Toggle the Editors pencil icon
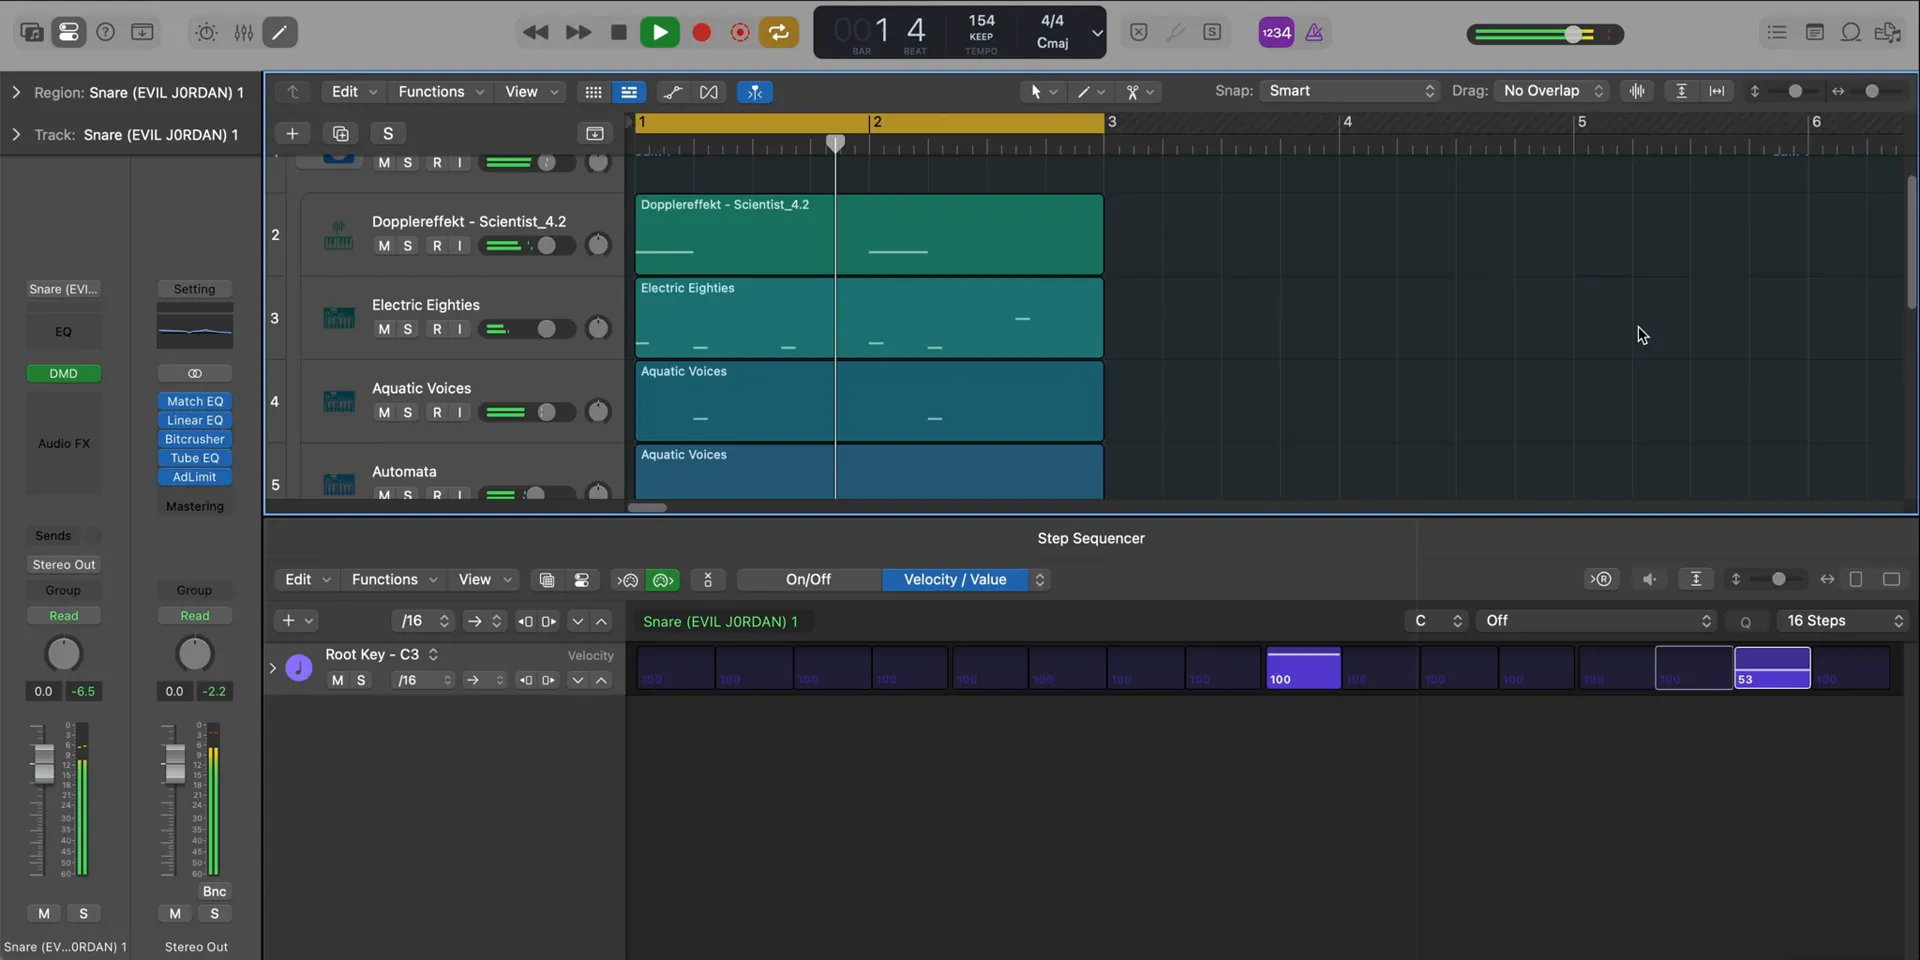Screen dimensions: 1920x960 (x=280, y=32)
